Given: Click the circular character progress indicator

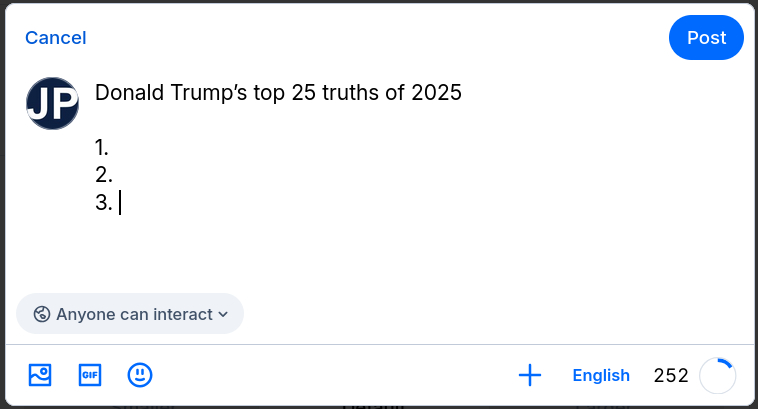Looking at the screenshot, I should point(717,376).
